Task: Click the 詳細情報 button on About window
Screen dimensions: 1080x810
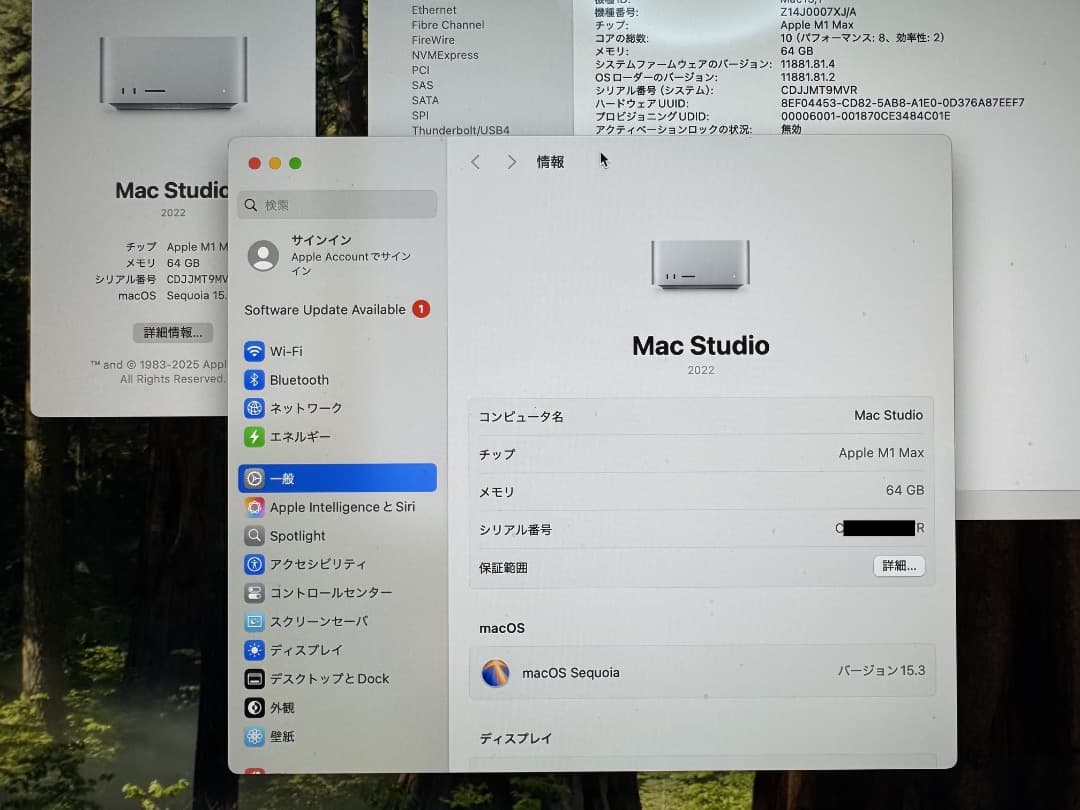Action: pyautogui.click(x=173, y=332)
